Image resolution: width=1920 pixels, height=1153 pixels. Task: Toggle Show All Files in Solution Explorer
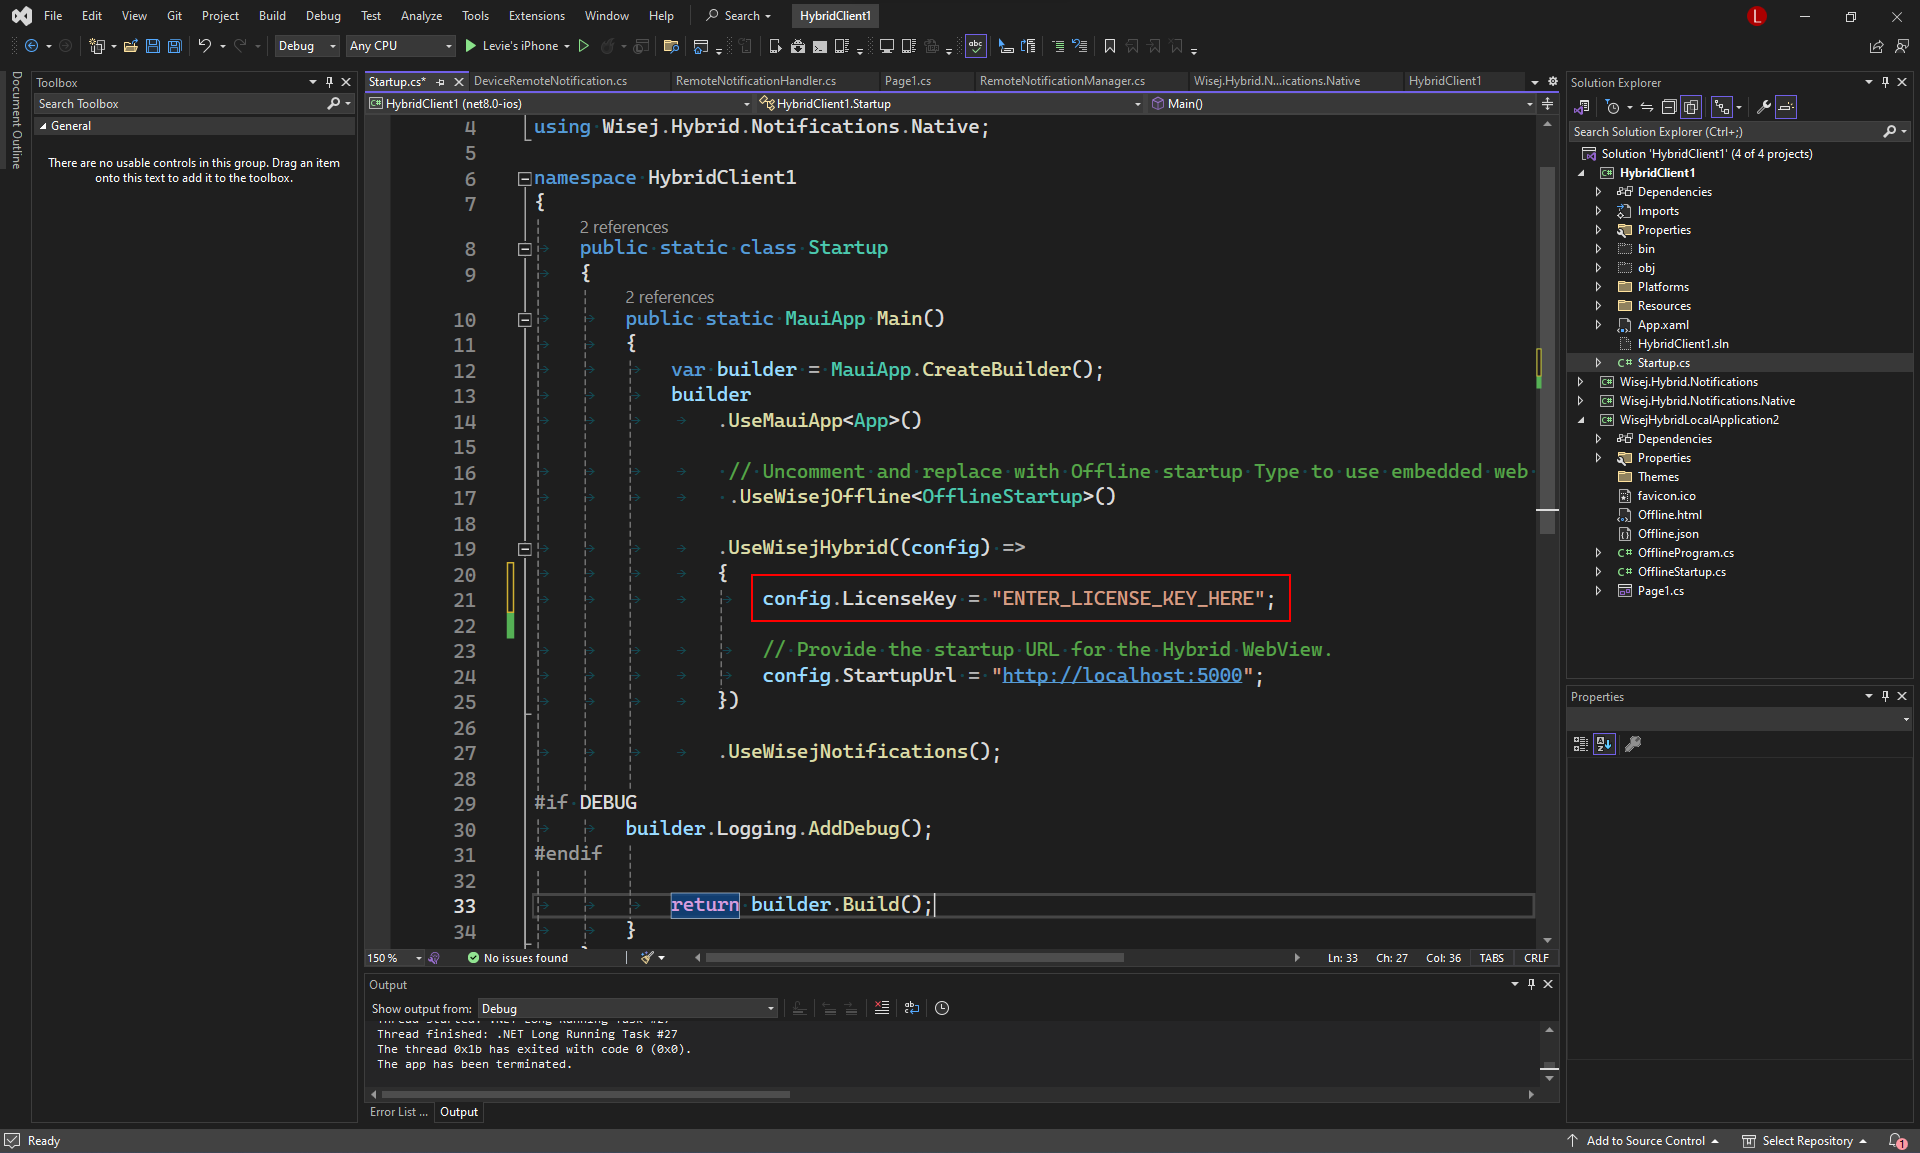click(x=1691, y=107)
